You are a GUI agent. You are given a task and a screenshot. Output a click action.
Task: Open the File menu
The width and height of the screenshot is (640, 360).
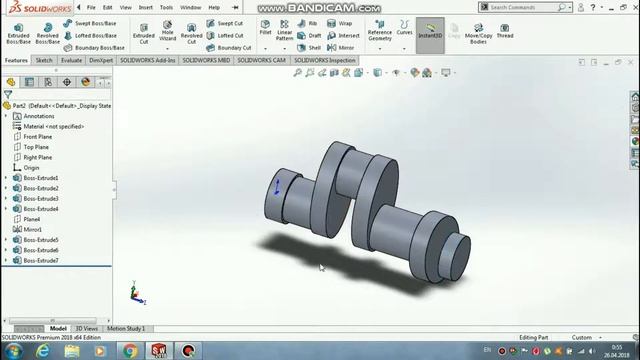[91, 7]
